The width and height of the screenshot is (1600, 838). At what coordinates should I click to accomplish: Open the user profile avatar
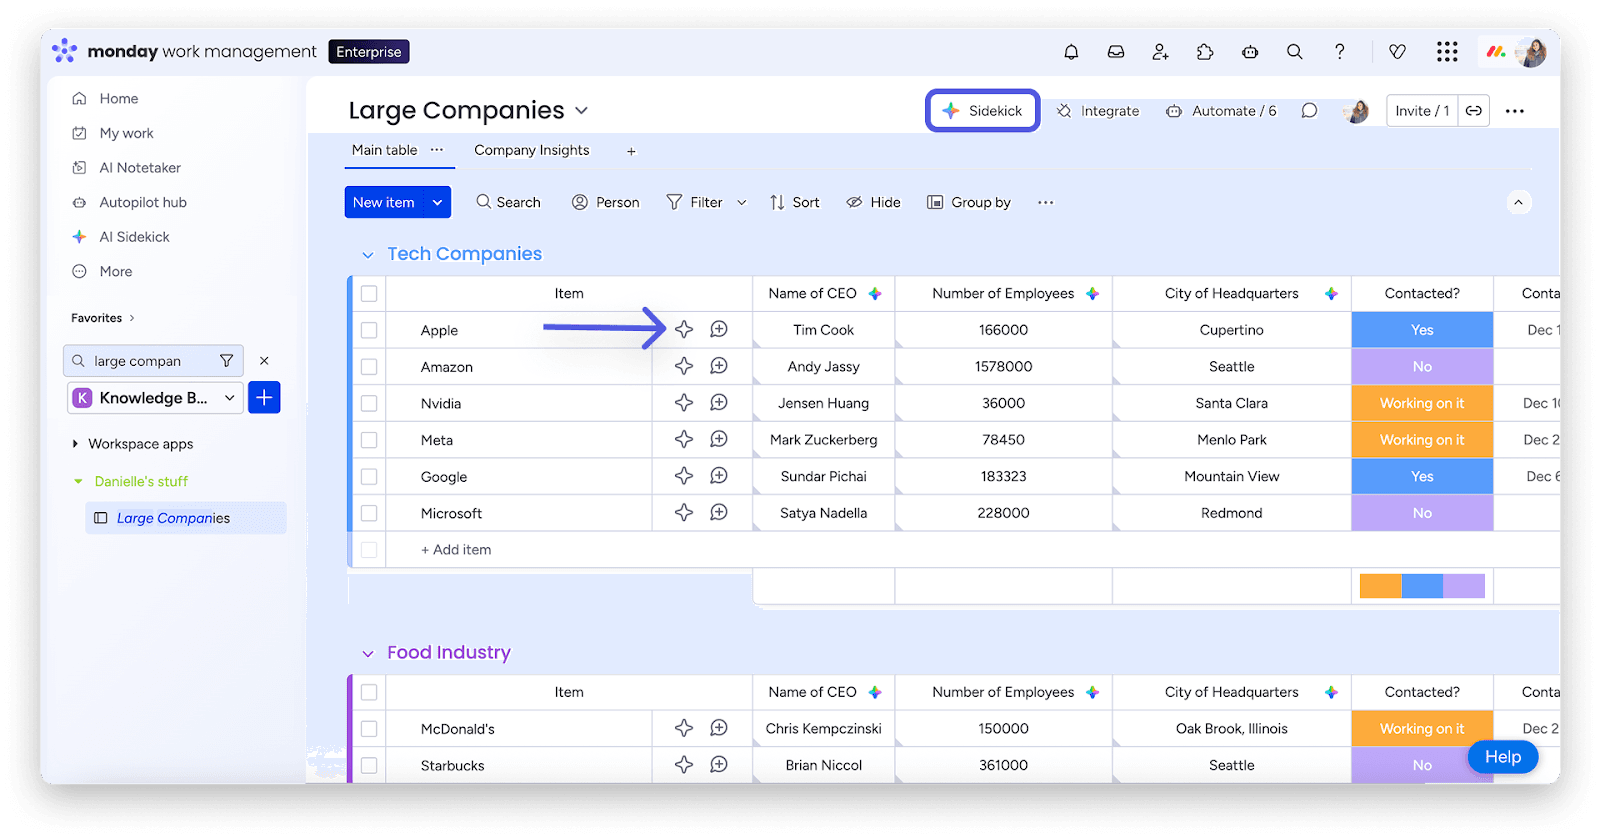pyautogui.click(x=1531, y=52)
